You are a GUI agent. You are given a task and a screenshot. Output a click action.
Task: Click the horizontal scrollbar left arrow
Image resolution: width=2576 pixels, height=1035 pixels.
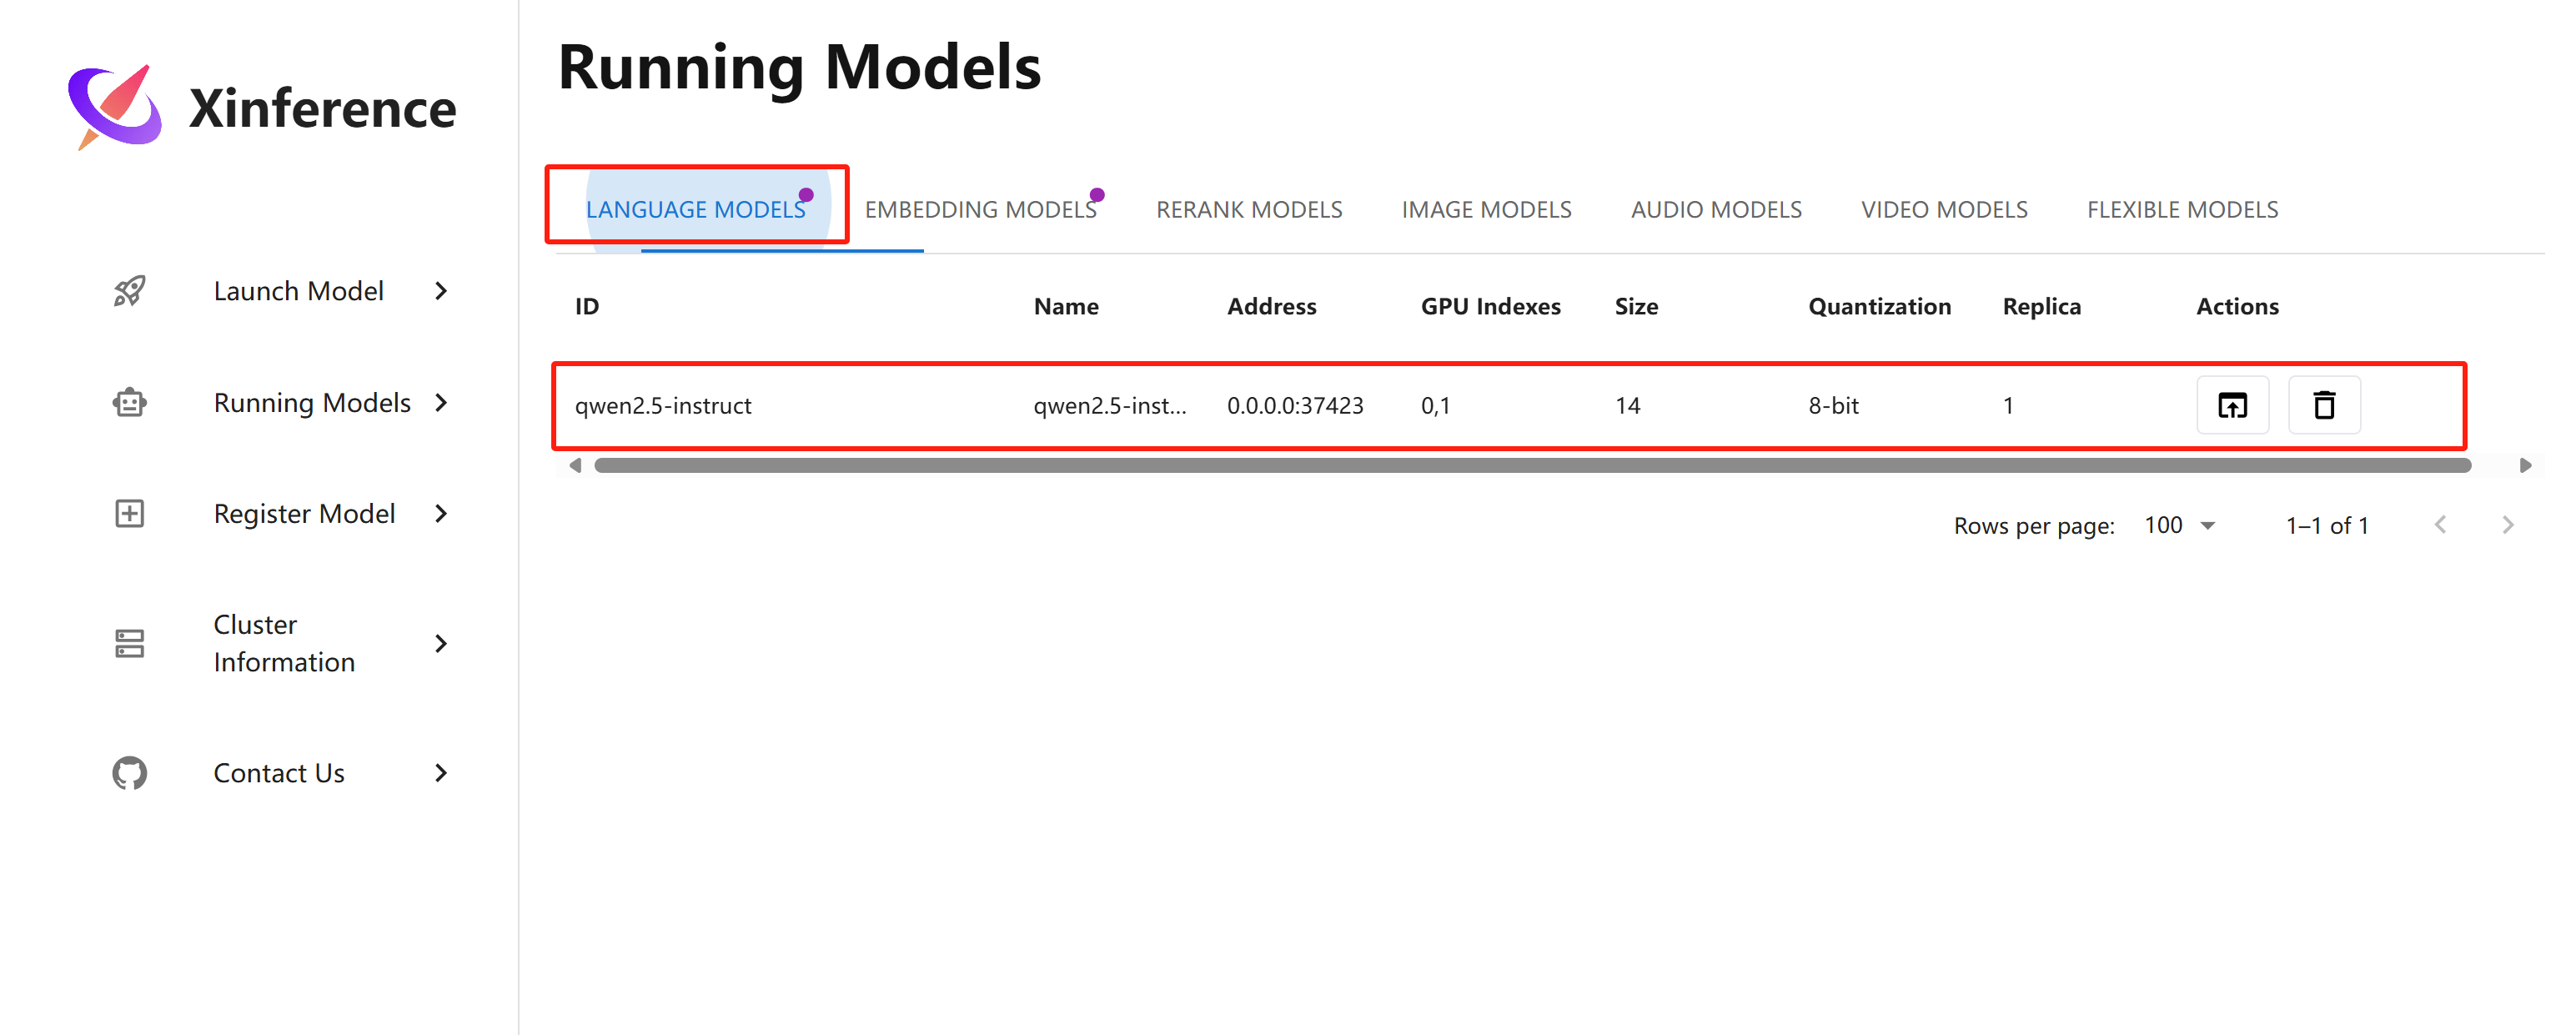pos(575,465)
